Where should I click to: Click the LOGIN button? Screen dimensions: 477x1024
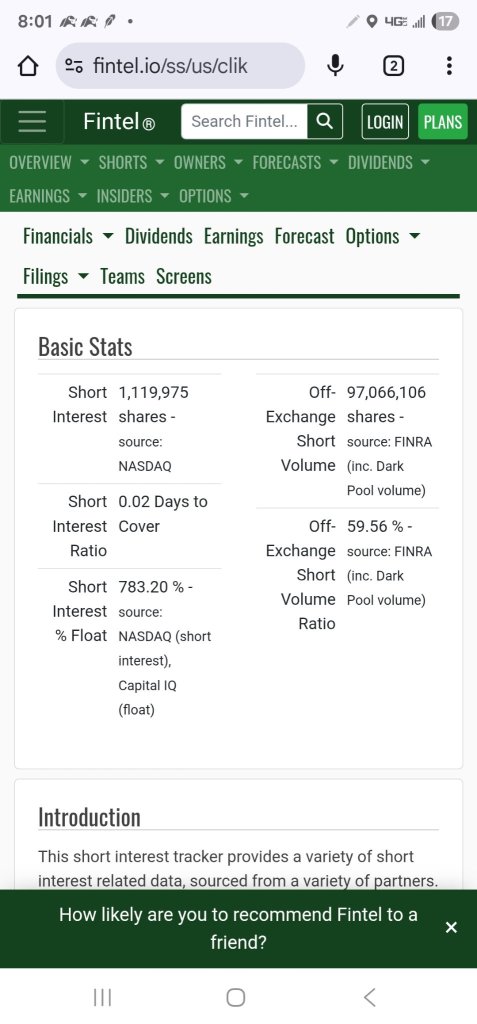pyautogui.click(x=385, y=122)
